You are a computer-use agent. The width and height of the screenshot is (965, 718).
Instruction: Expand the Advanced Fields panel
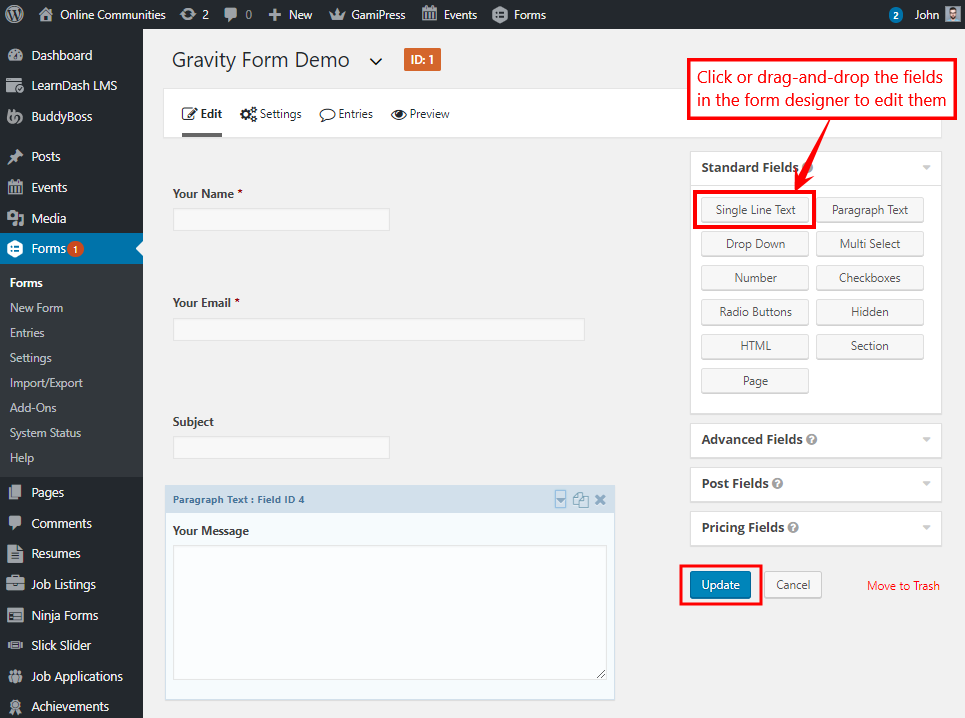point(926,440)
